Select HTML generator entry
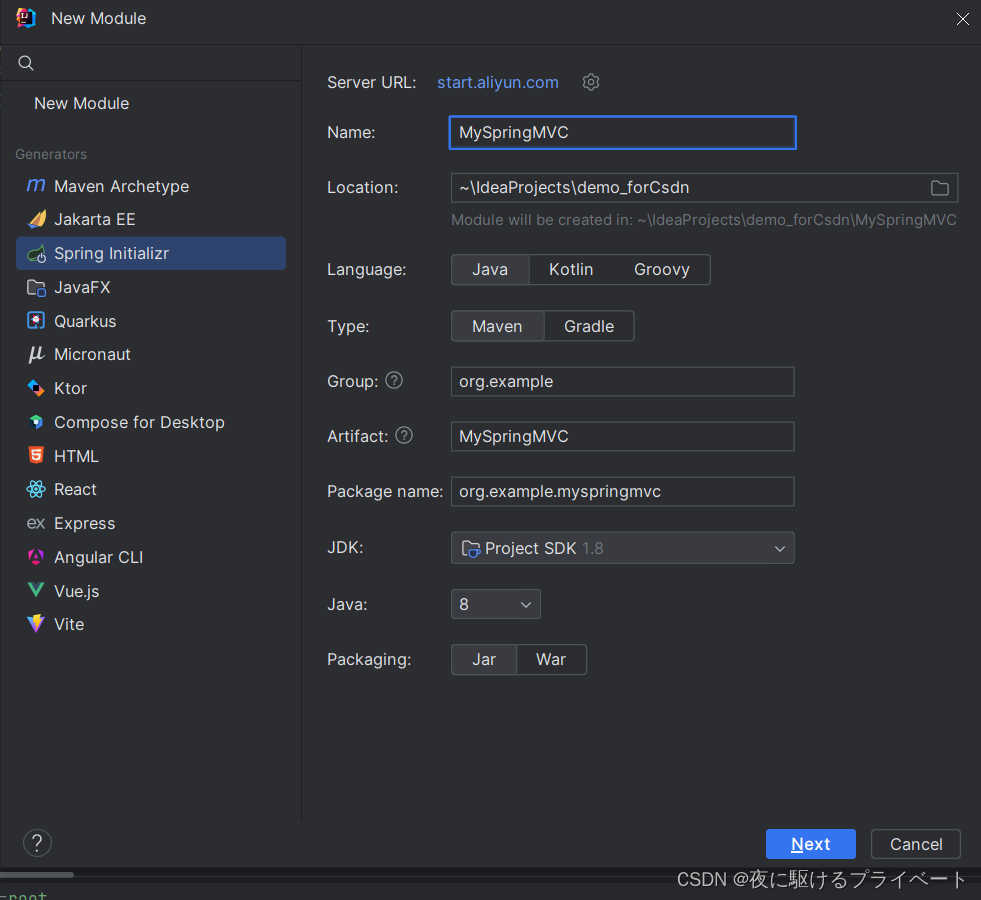 151,456
